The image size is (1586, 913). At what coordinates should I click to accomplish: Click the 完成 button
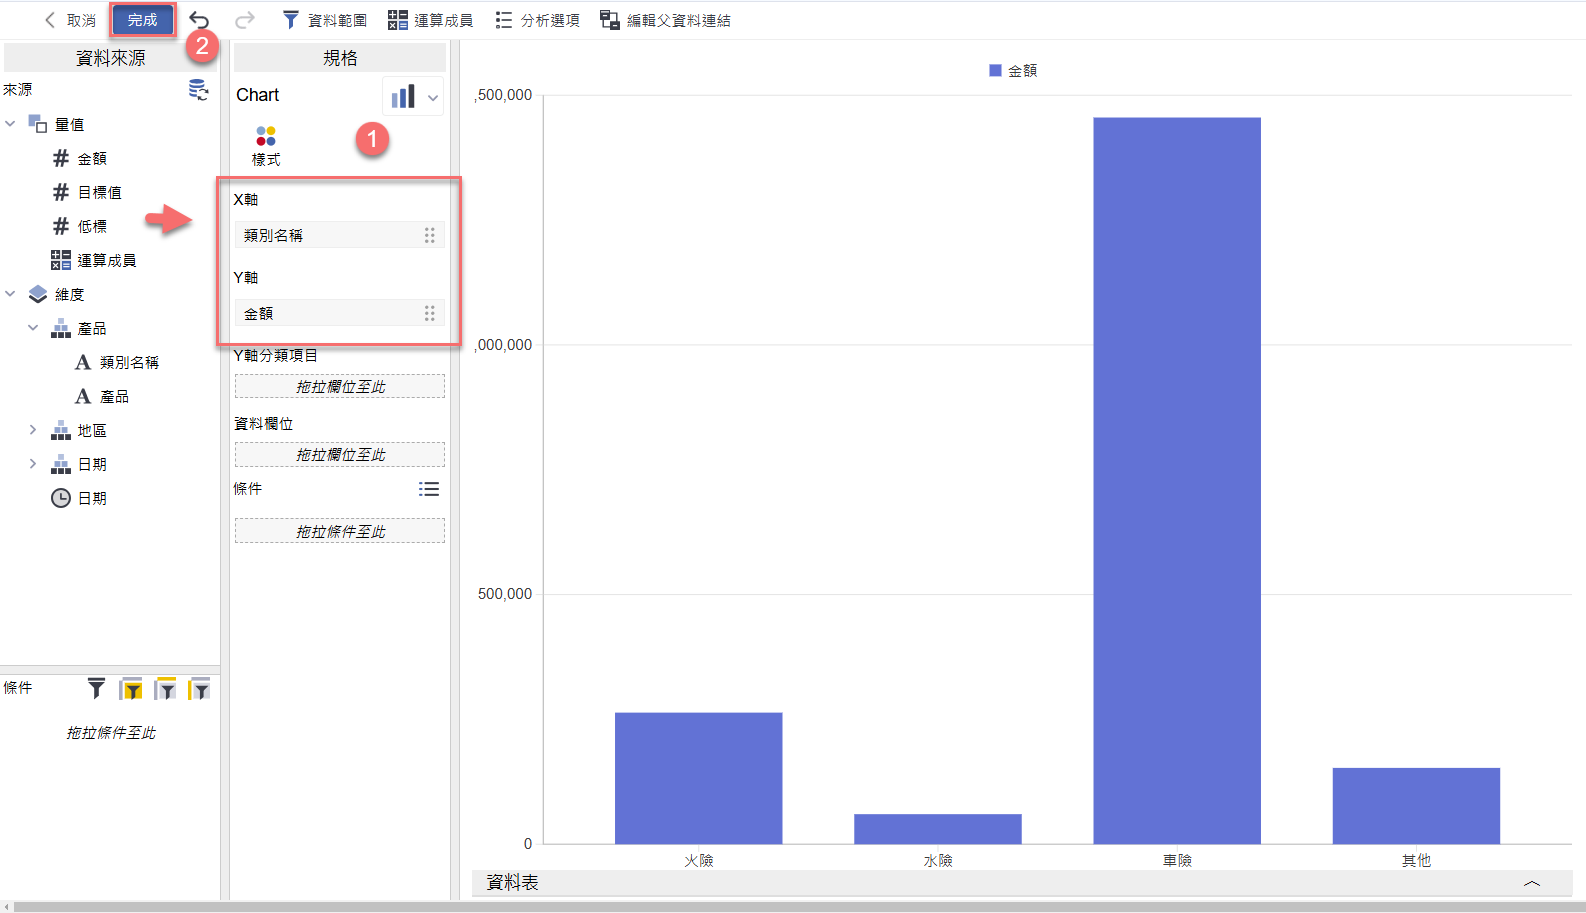(142, 20)
